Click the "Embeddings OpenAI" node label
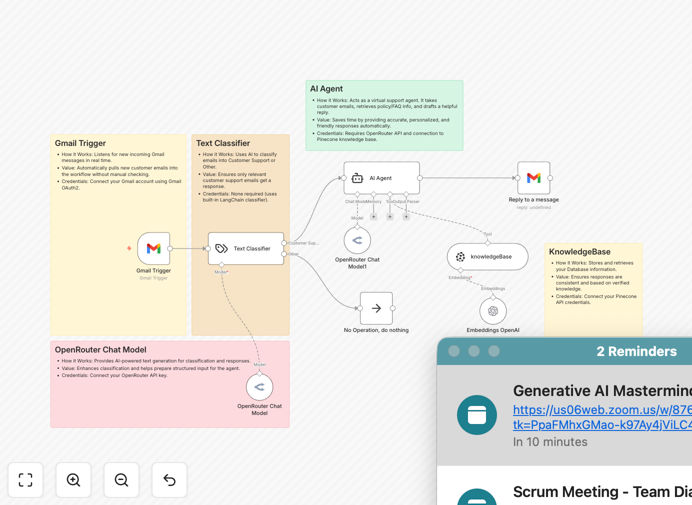Screen dimensions: 692x505 point(493,330)
